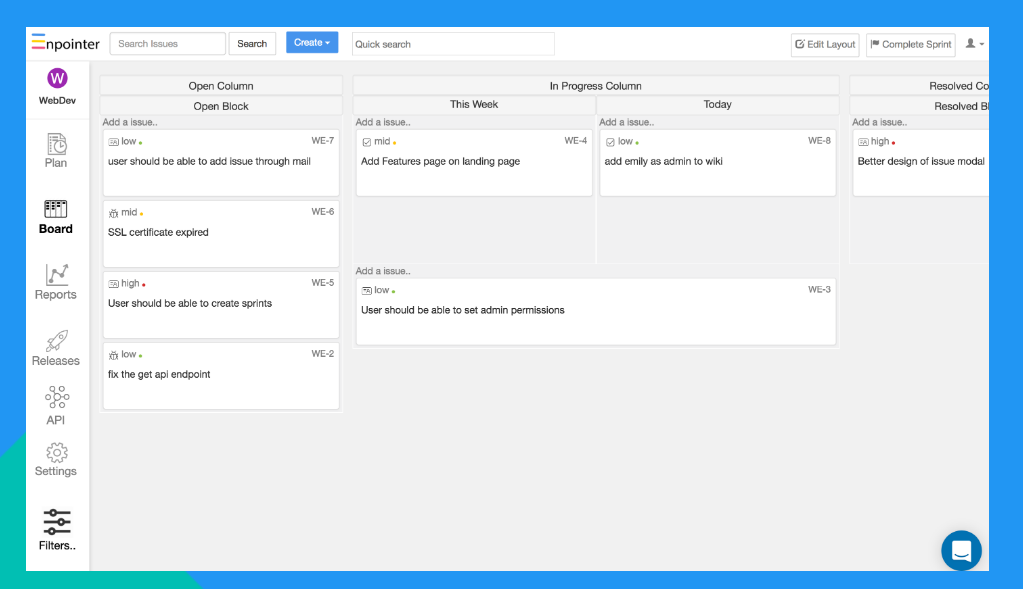Viewport: 1023px width, 589px height.
Task: Open Better design of issue modal card
Action: [x=921, y=163]
